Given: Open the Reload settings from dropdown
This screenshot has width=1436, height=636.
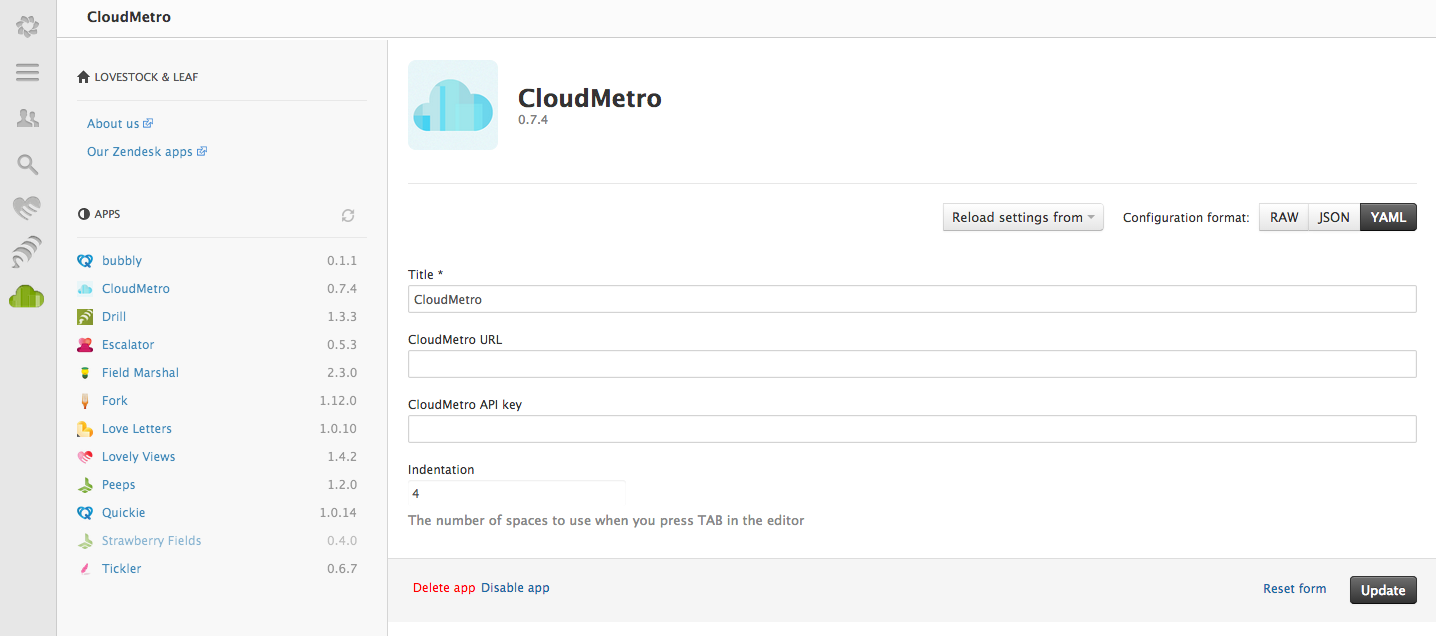Looking at the screenshot, I should pos(1023,217).
